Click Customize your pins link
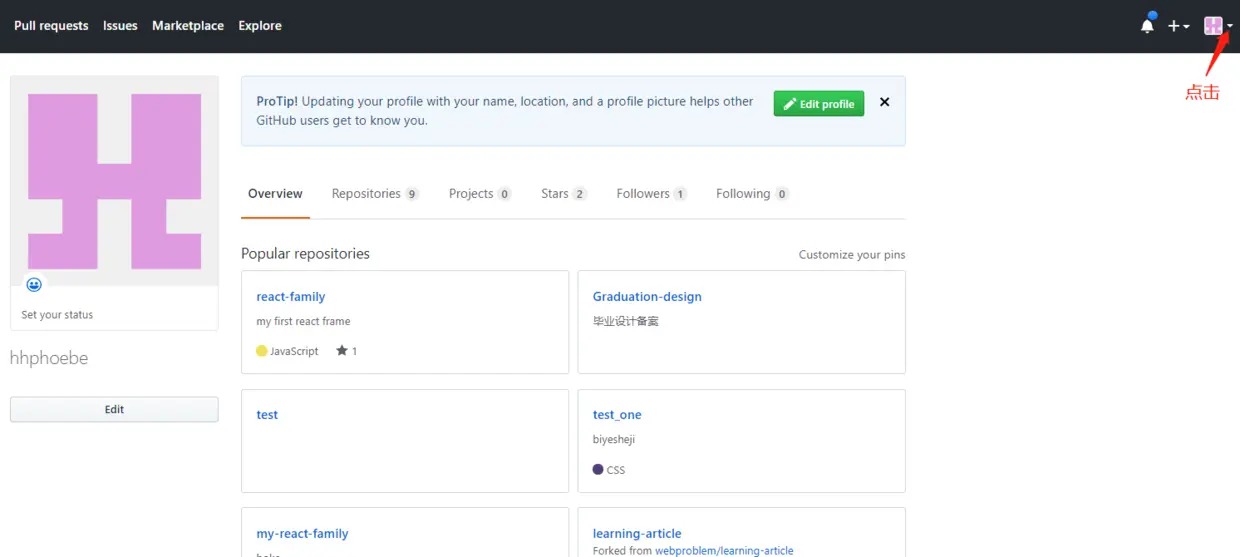The image size is (1240, 557). [x=852, y=255]
